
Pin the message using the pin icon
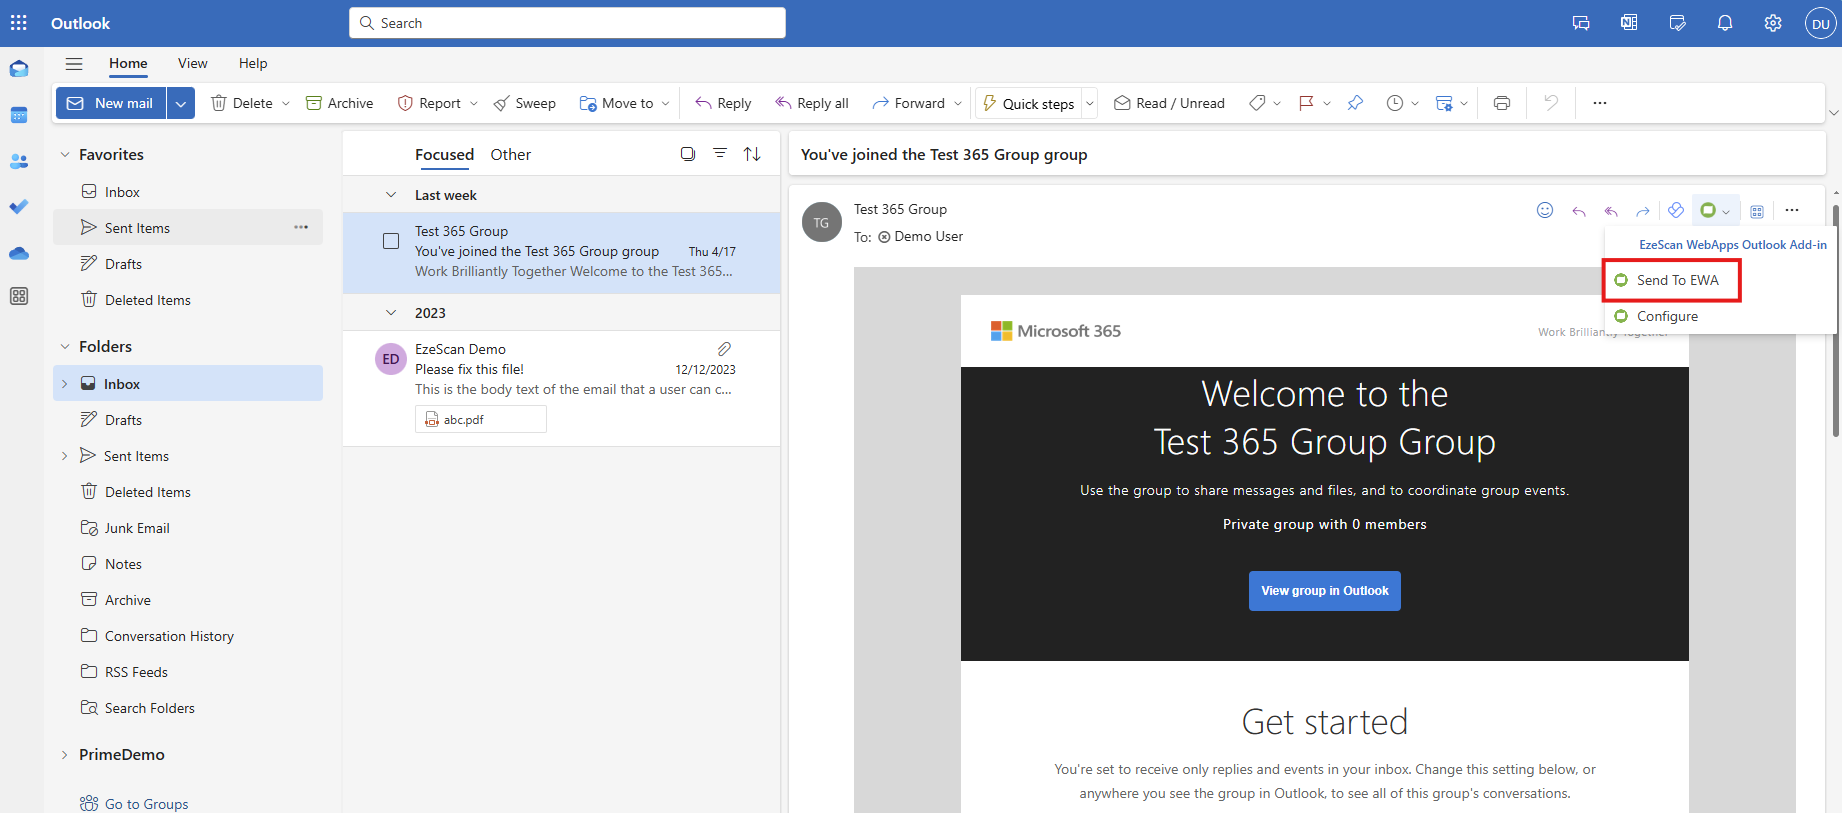coord(1355,103)
